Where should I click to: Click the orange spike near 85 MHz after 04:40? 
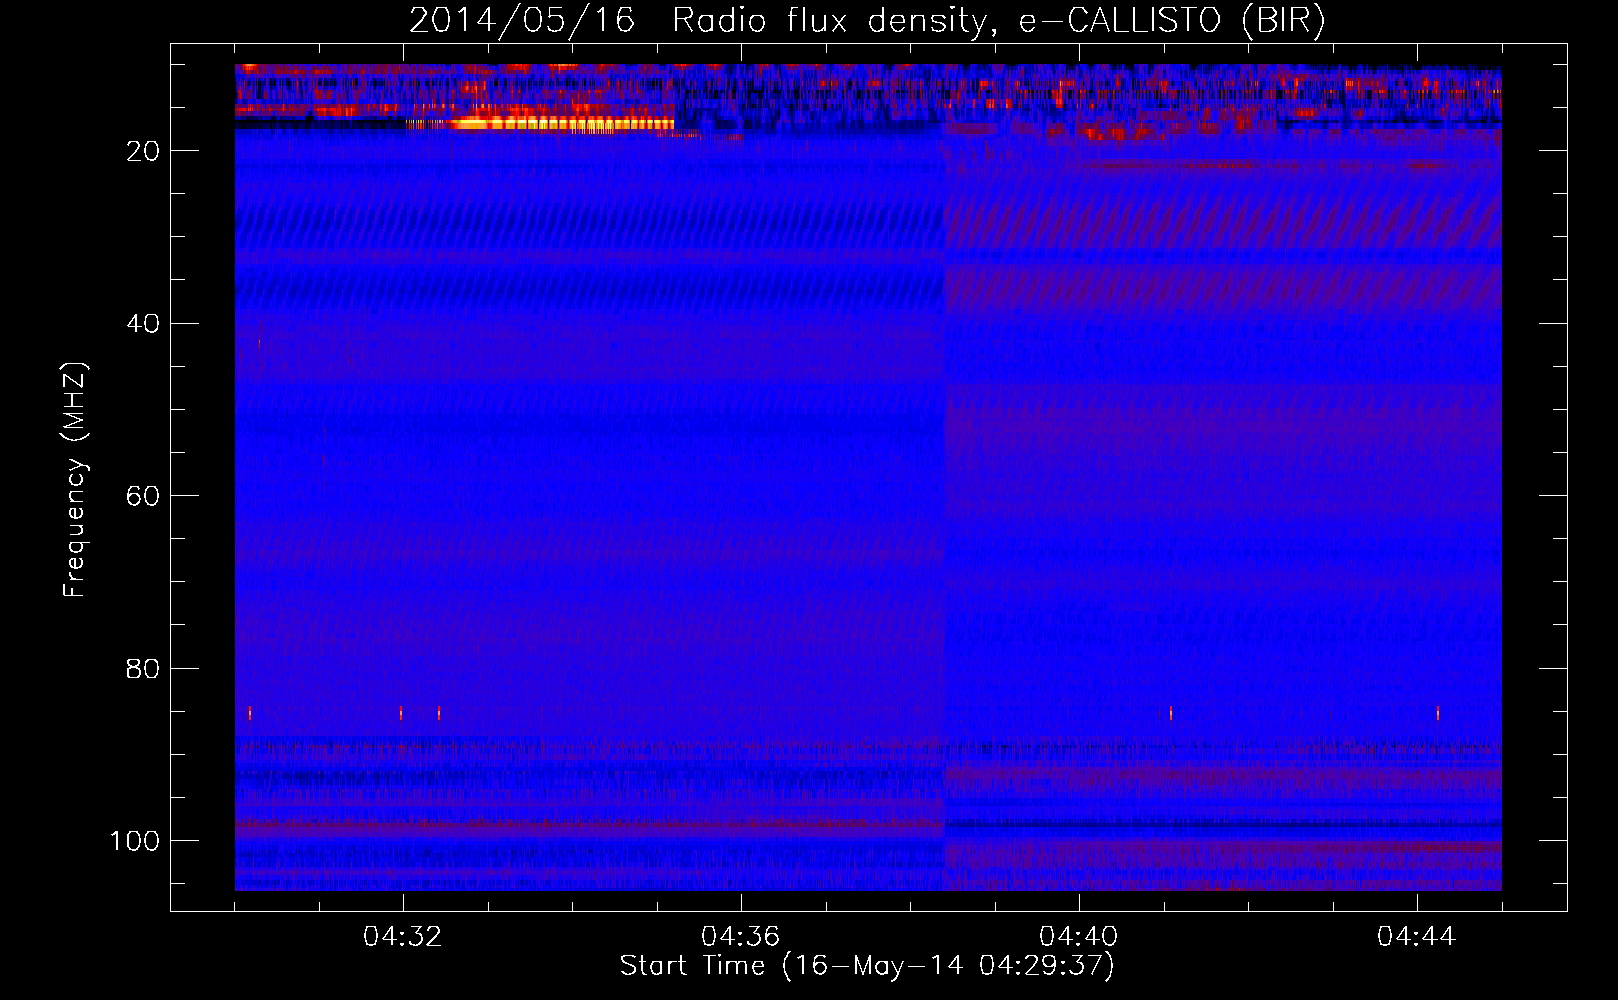point(1171,713)
